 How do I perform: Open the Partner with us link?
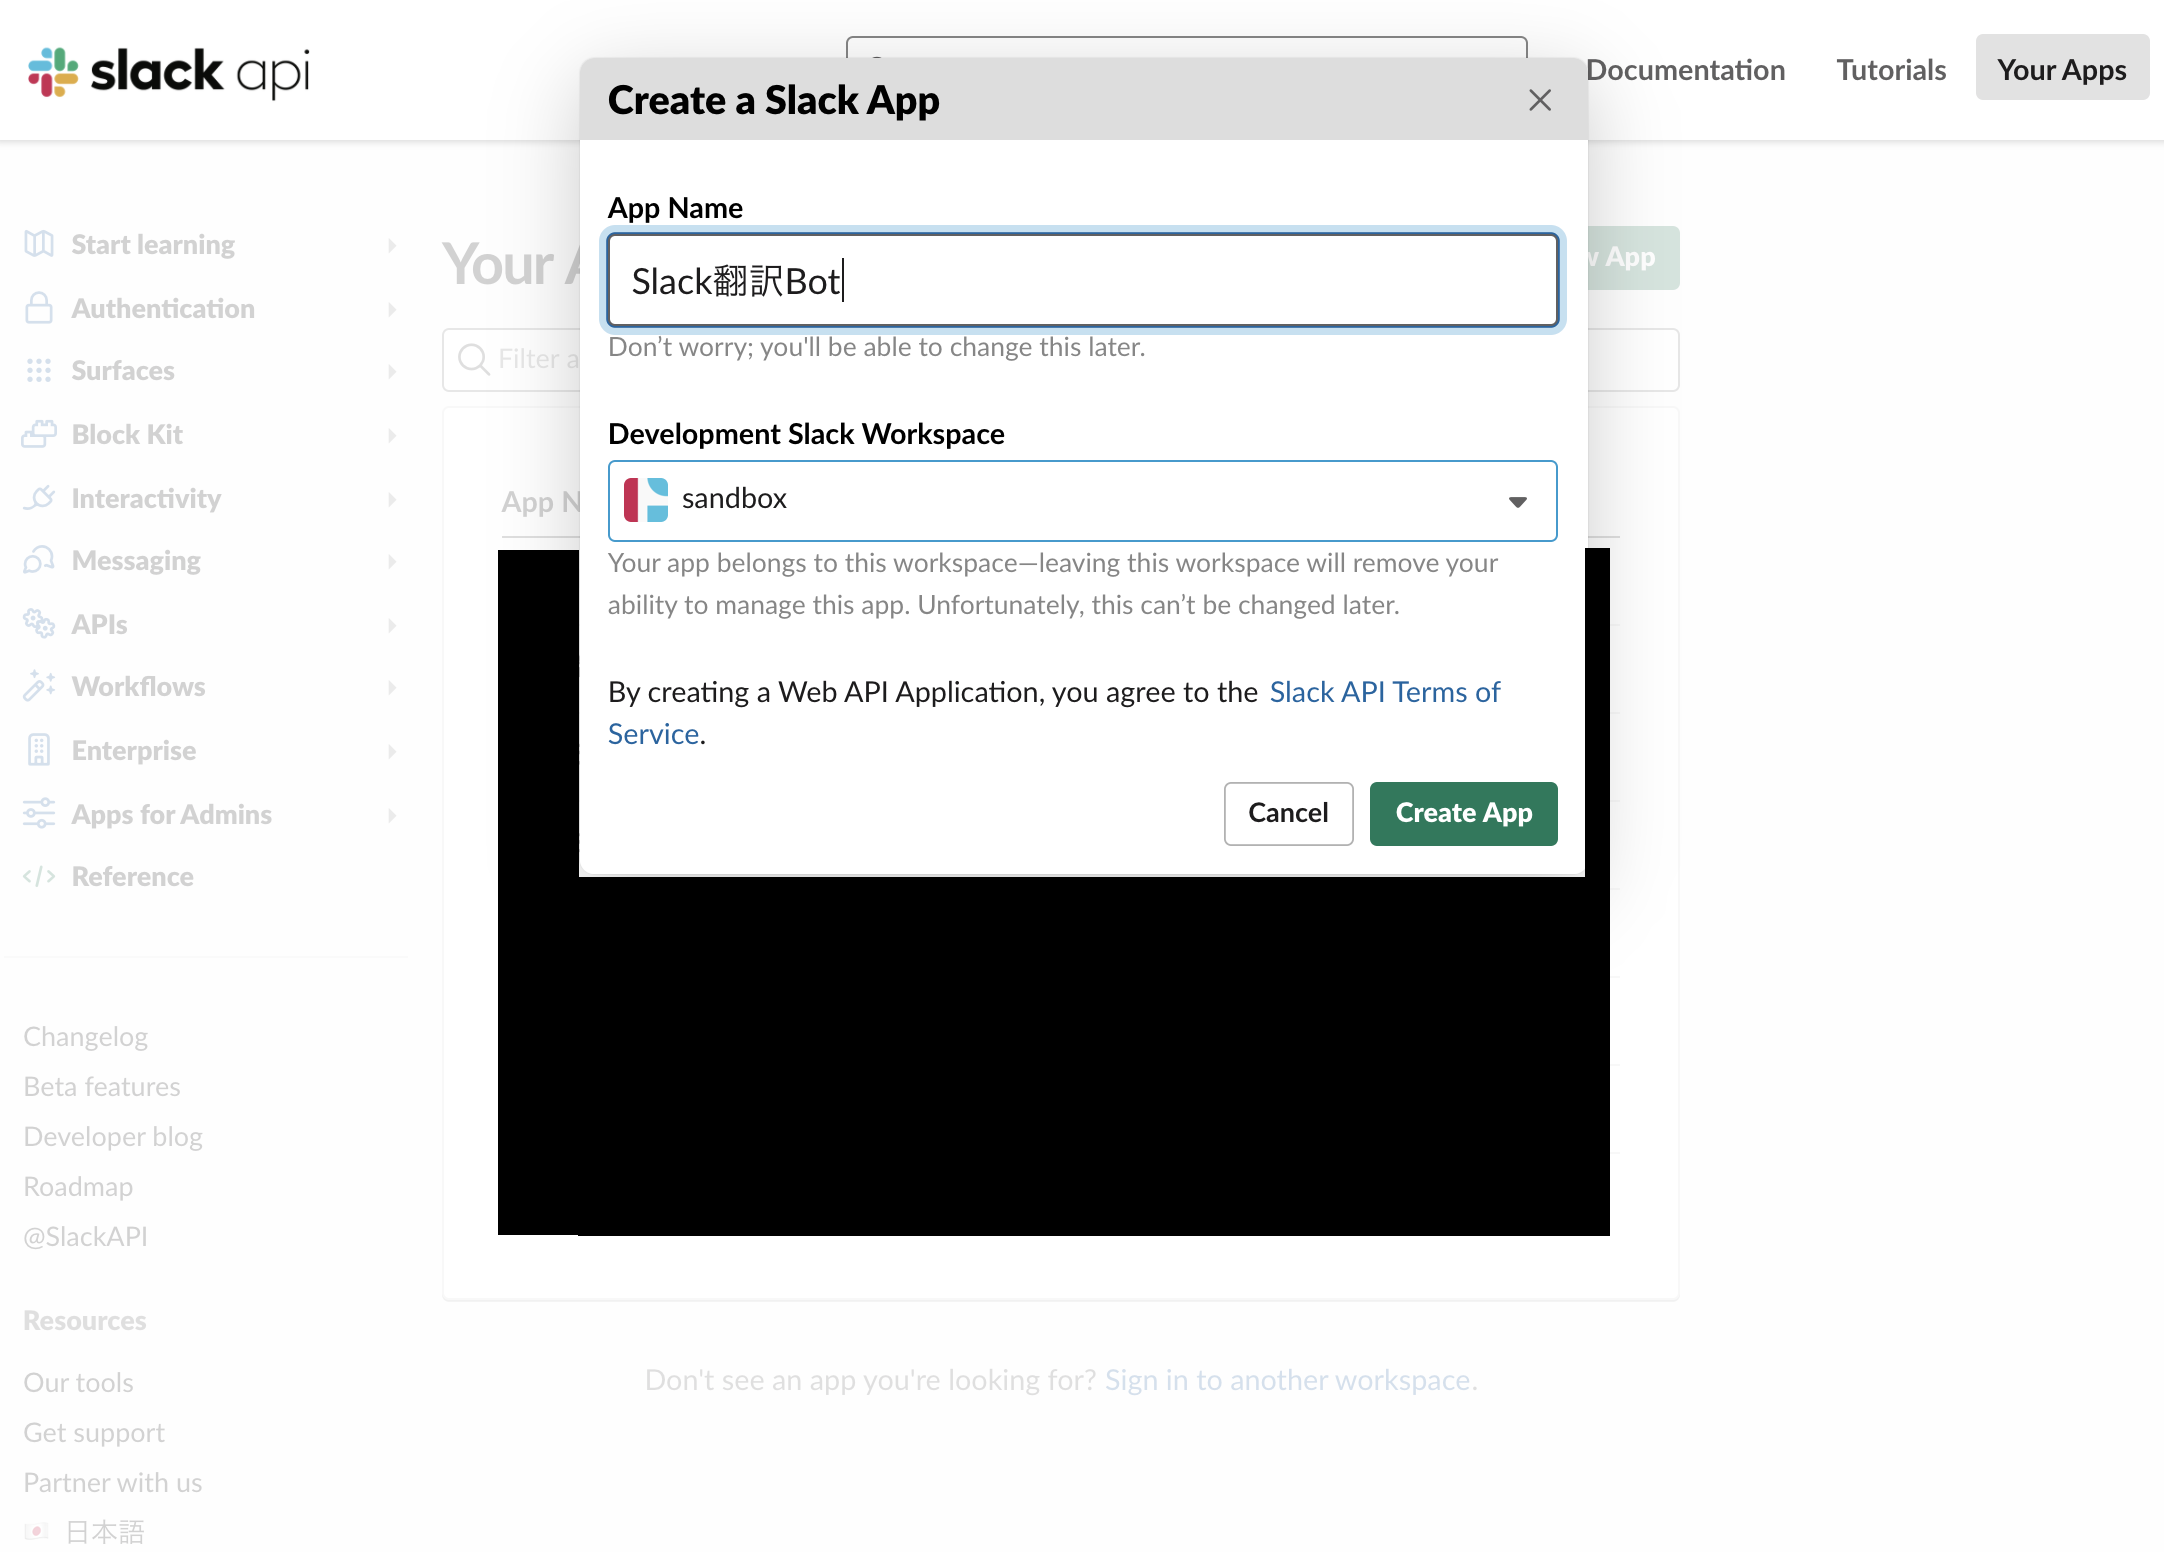[113, 1482]
